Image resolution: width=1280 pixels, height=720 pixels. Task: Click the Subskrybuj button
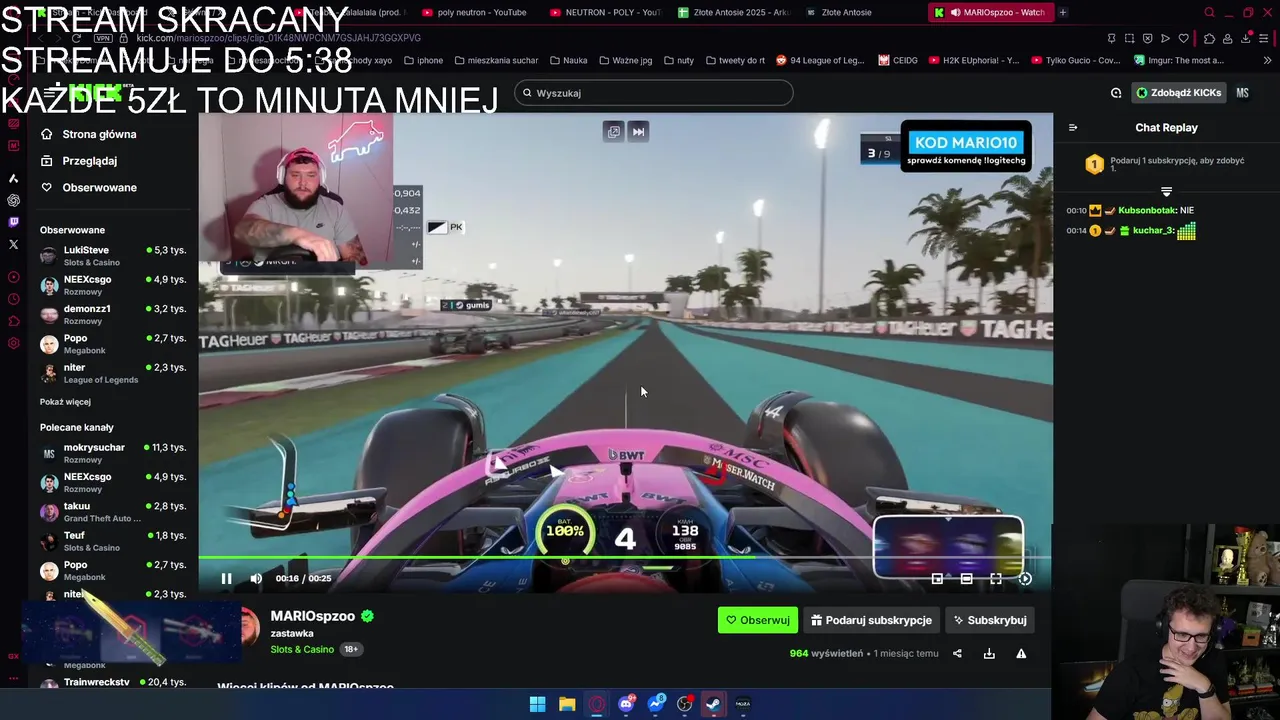tap(990, 620)
